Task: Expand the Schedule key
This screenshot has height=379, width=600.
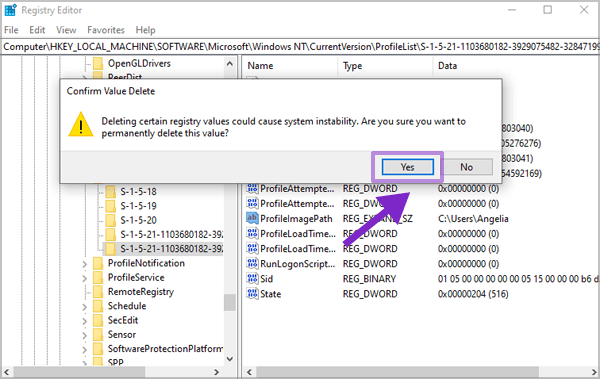Action: point(85,307)
